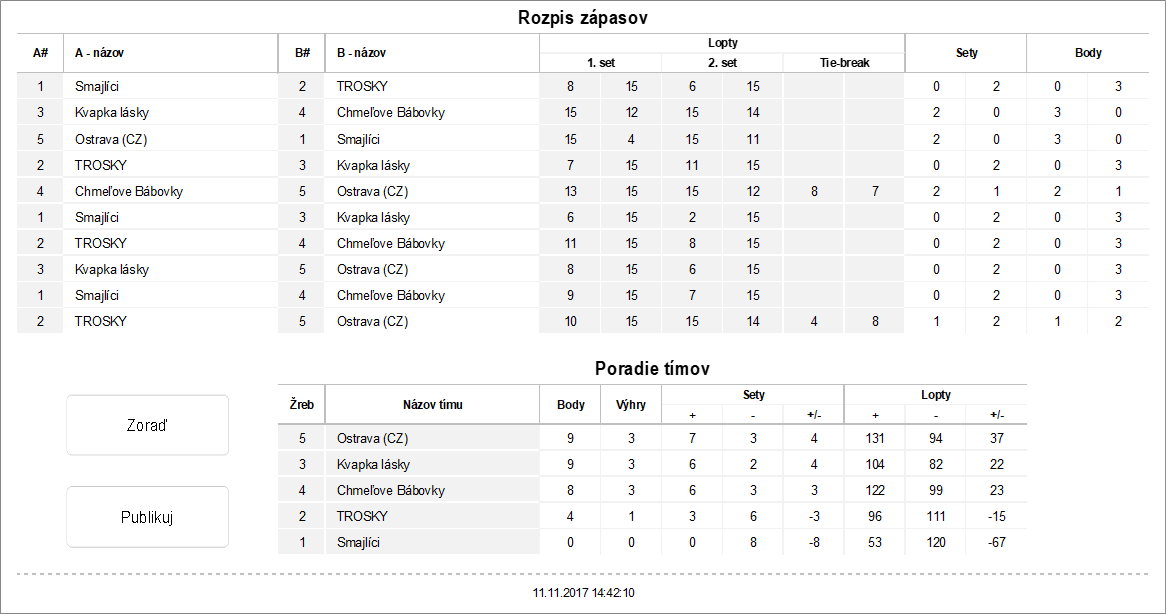Viewport: 1166px width, 614px height.
Task: Click the 2. set column header
Action: (x=722, y=62)
